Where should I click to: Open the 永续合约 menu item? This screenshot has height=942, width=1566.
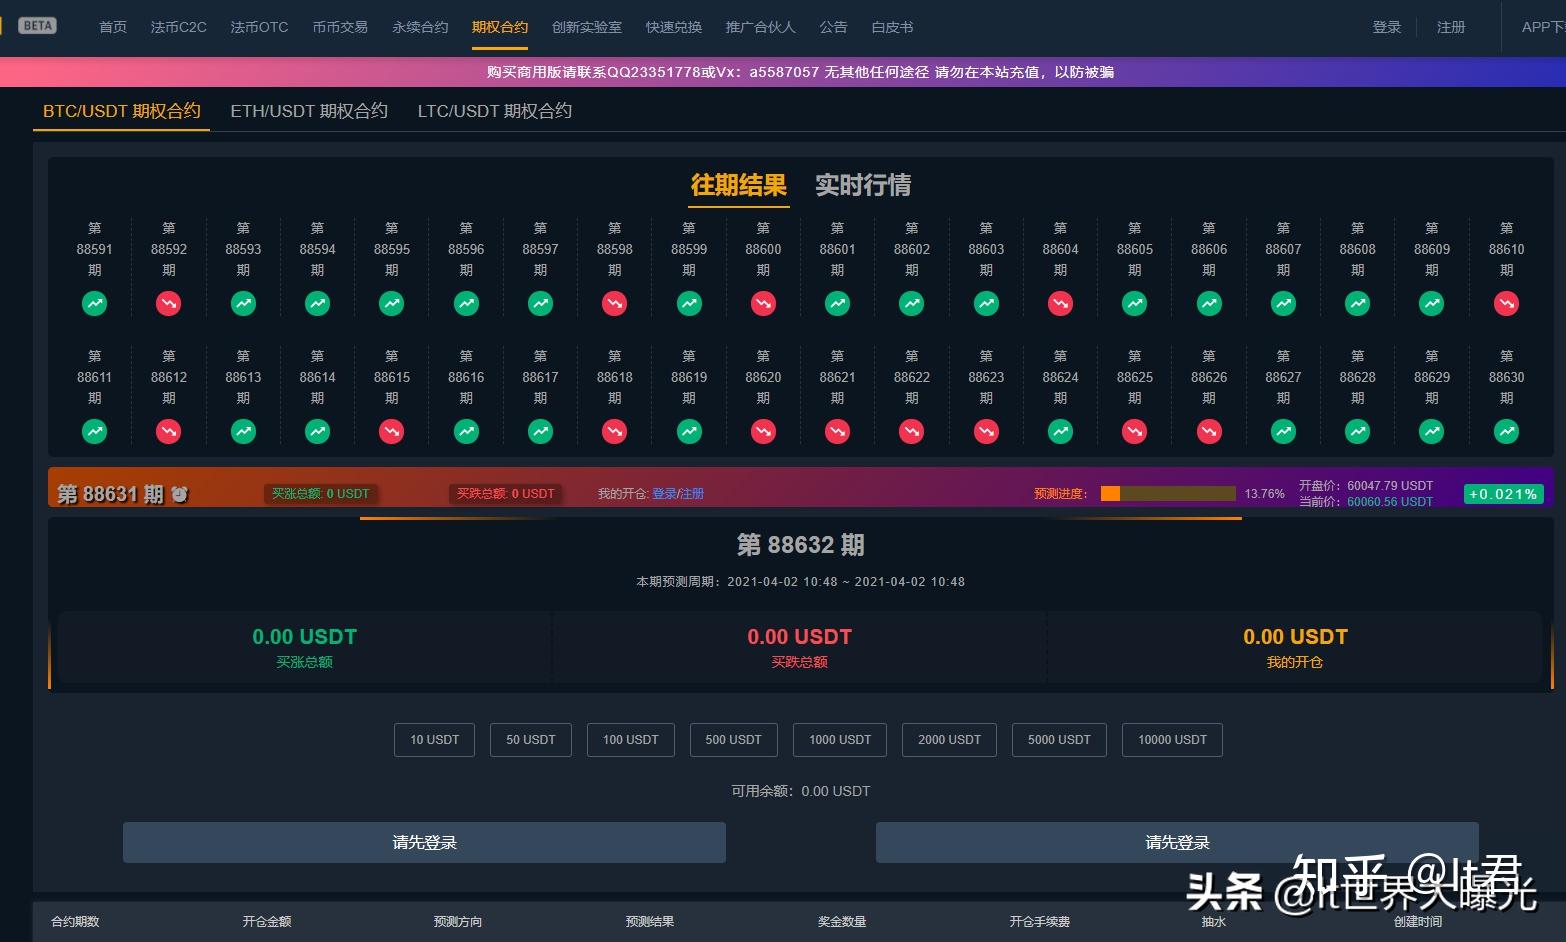pyautogui.click(x=420, y=27)
